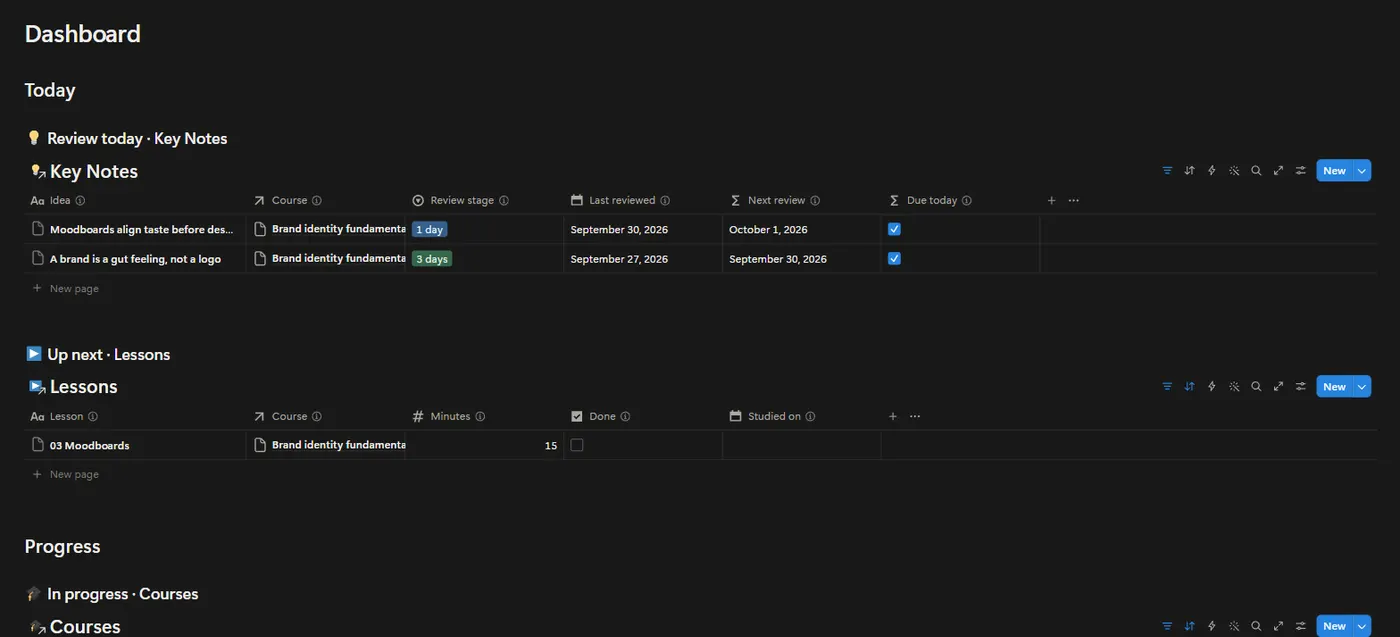Open dropdown arrow beside Lessons New button
The width and height of the screenshot is (1400, 637).
(1361, 387)
